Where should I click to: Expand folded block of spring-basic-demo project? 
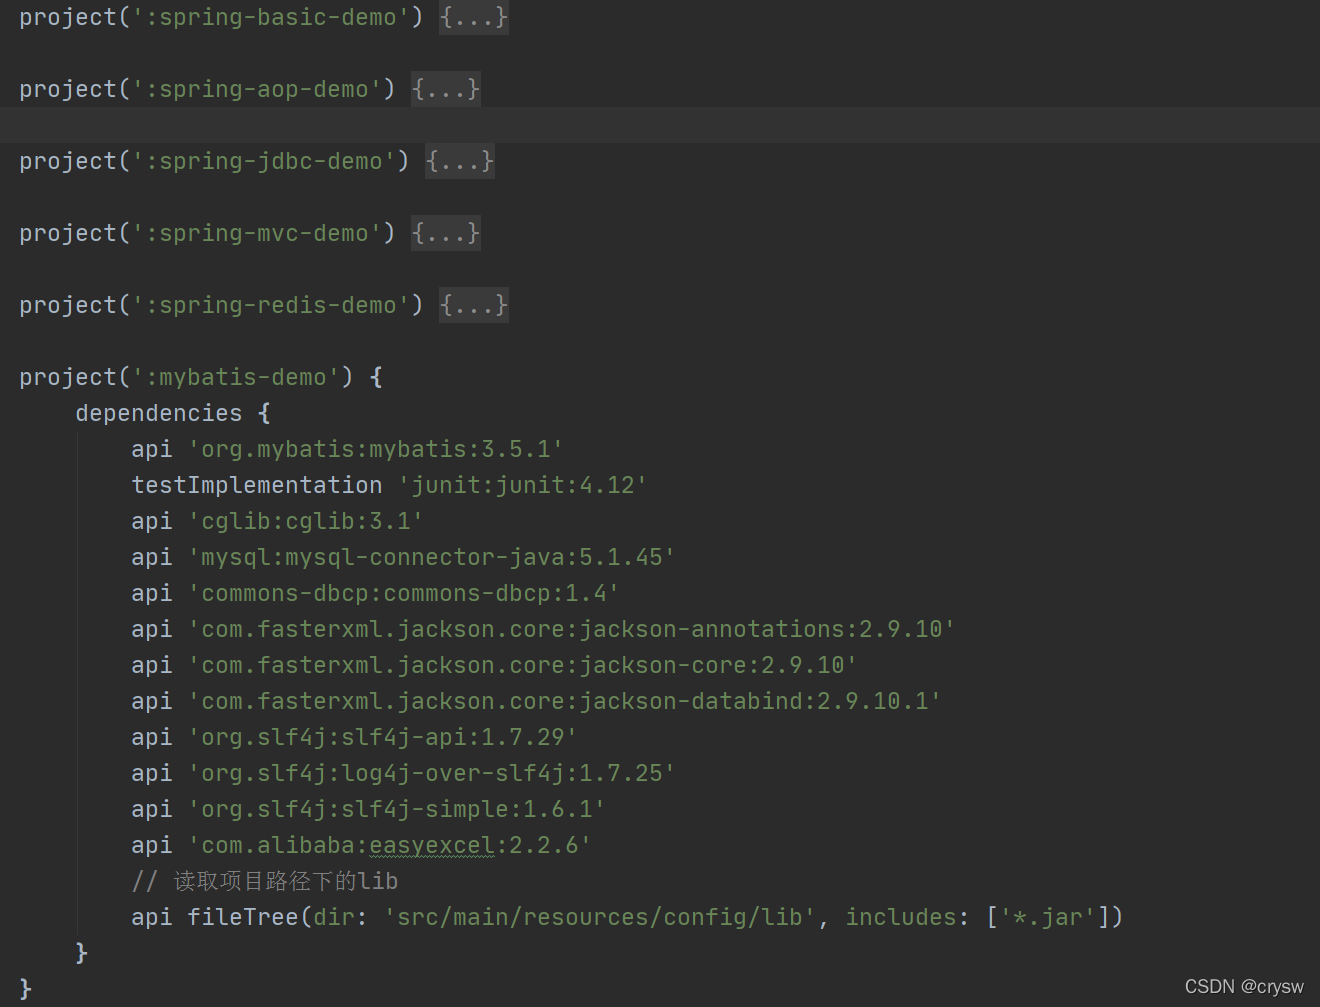click(474, 17)
